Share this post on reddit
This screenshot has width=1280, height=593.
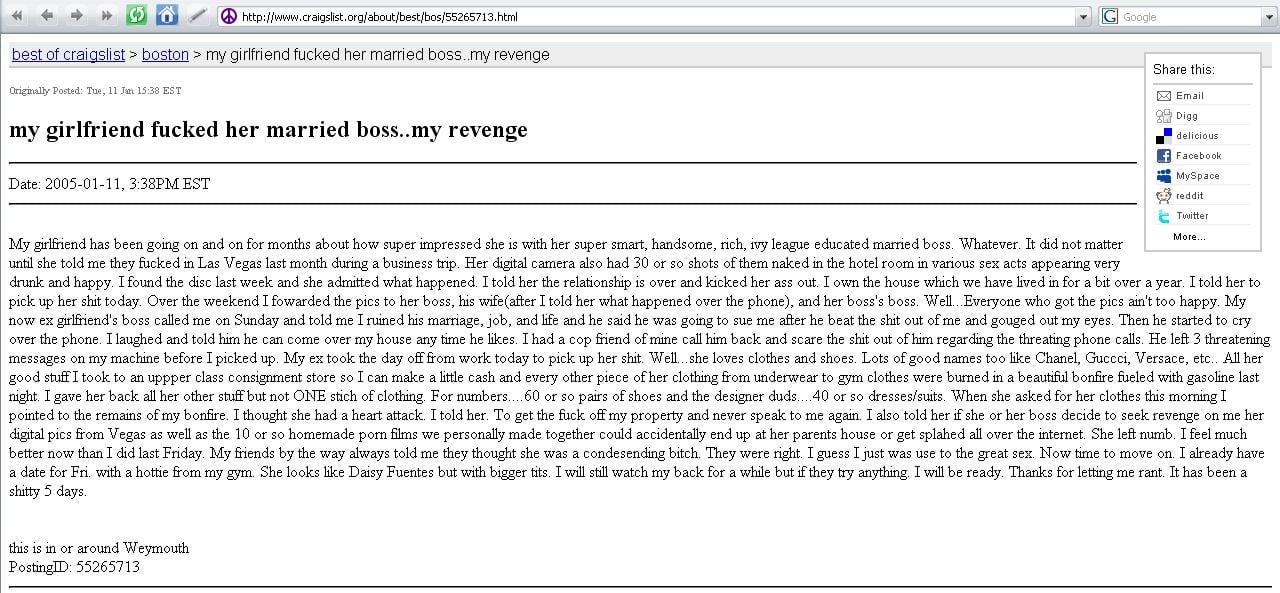(x=1189, y=196)
